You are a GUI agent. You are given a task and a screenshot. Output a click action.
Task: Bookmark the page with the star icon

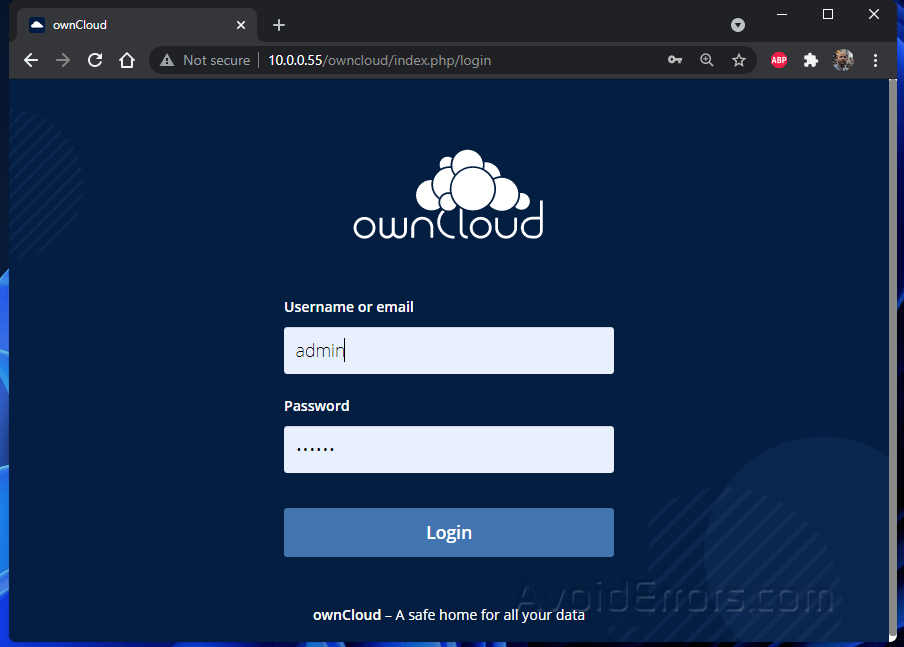739,60
